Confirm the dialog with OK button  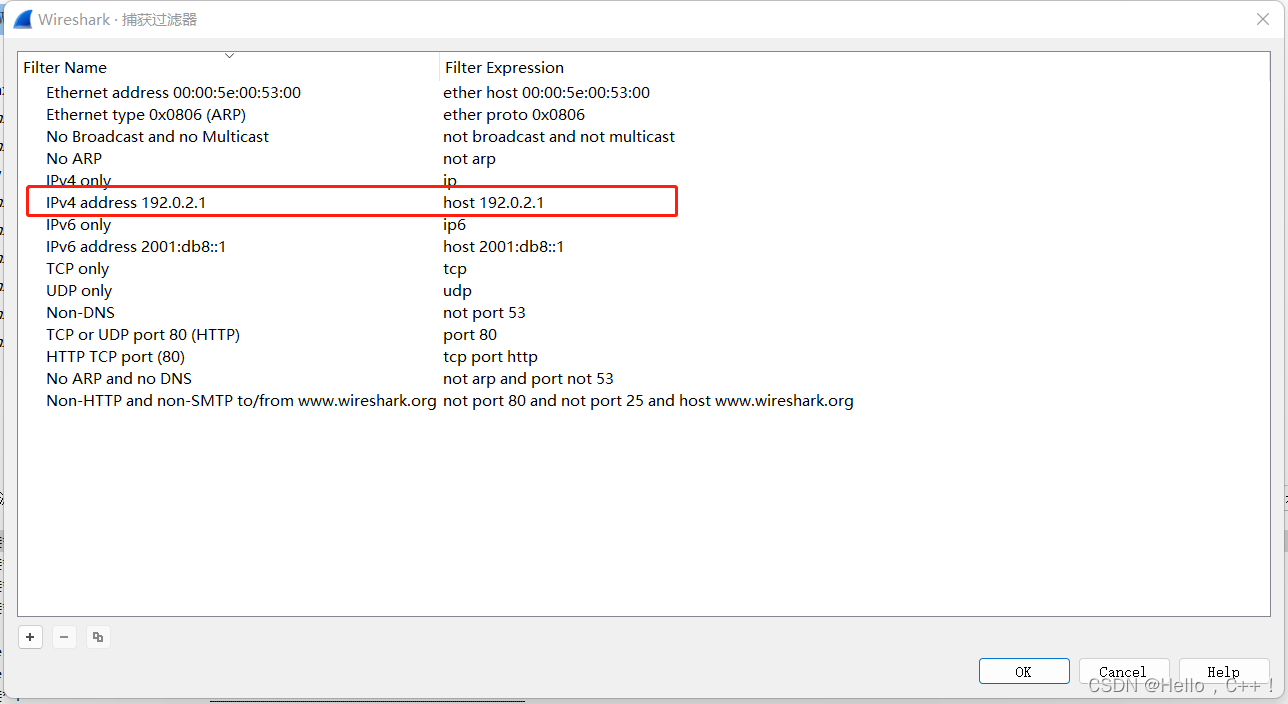[x=1024, y=671]
